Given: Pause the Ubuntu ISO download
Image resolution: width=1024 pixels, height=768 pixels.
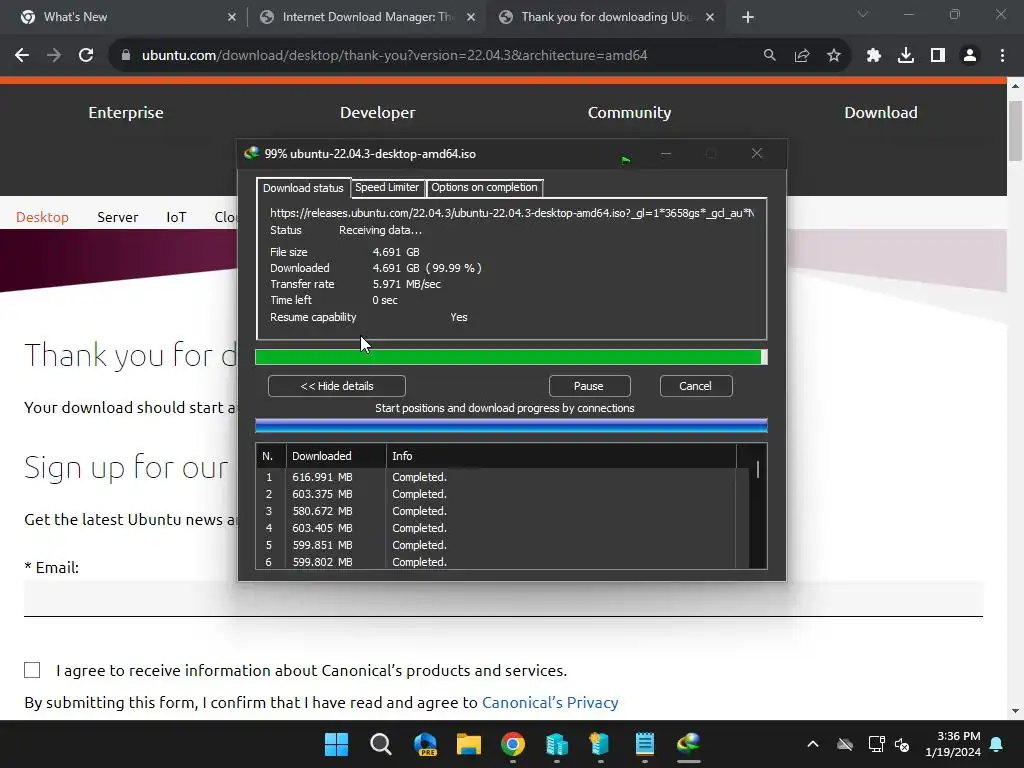Looking at the screenshot, I should (589, 386).
